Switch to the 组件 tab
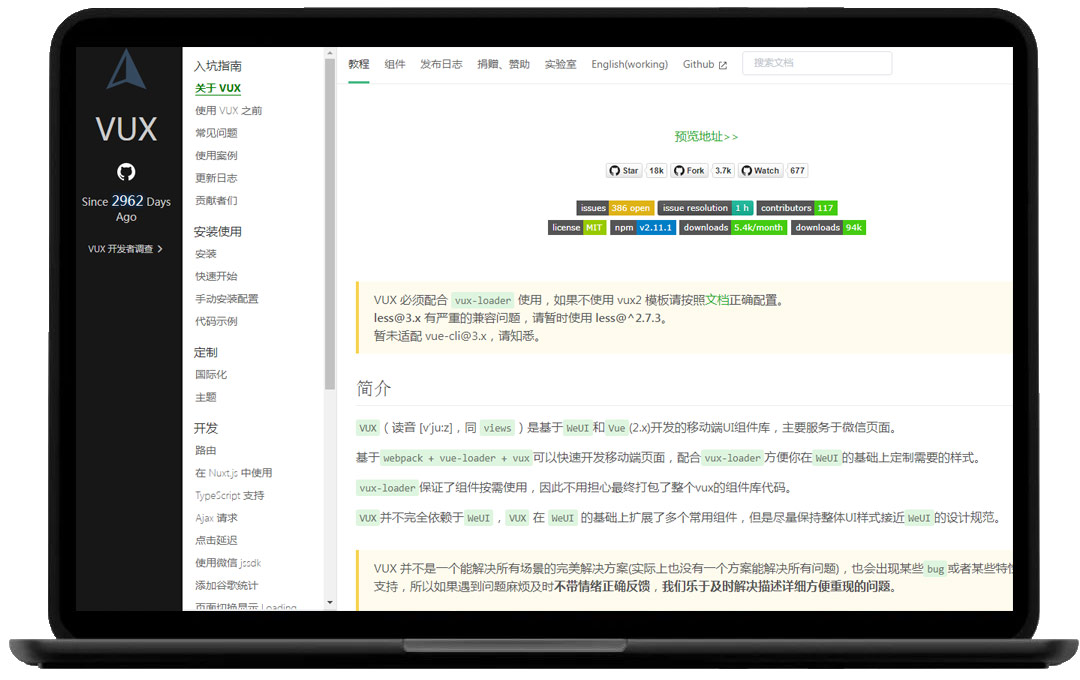The height and width of the screenshot is (680, 1080). 397,63
